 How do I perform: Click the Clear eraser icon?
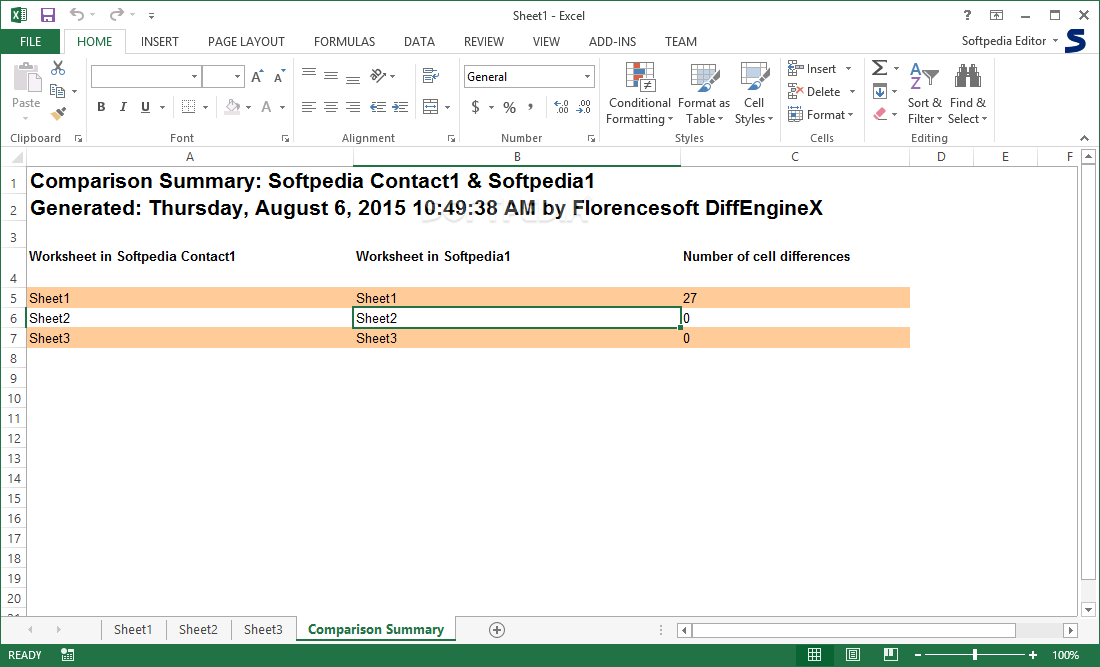pyautogui.click(x=880, y=114)
